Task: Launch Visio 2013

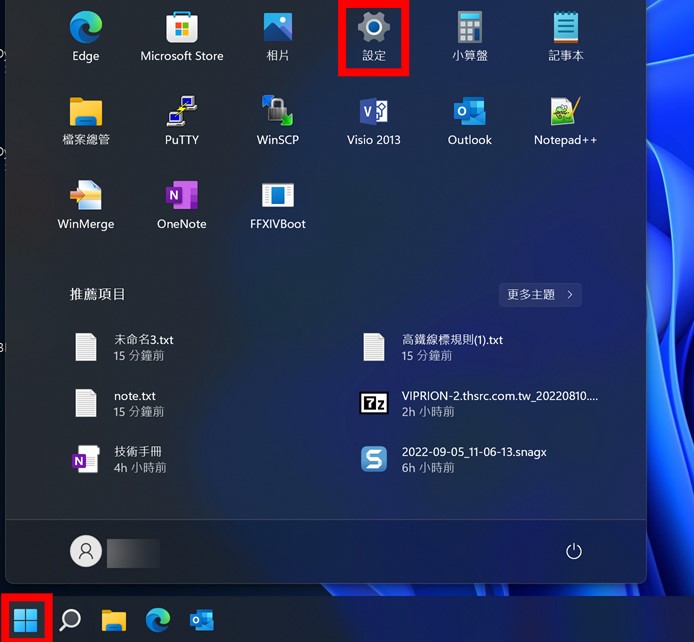Action: click(x=373, y=120)
